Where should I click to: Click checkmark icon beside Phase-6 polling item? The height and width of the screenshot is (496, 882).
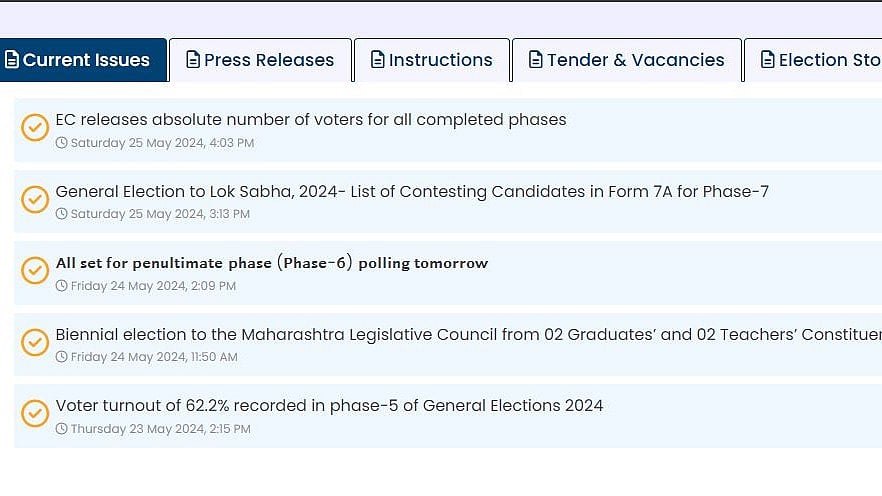[x=35, y=271]
